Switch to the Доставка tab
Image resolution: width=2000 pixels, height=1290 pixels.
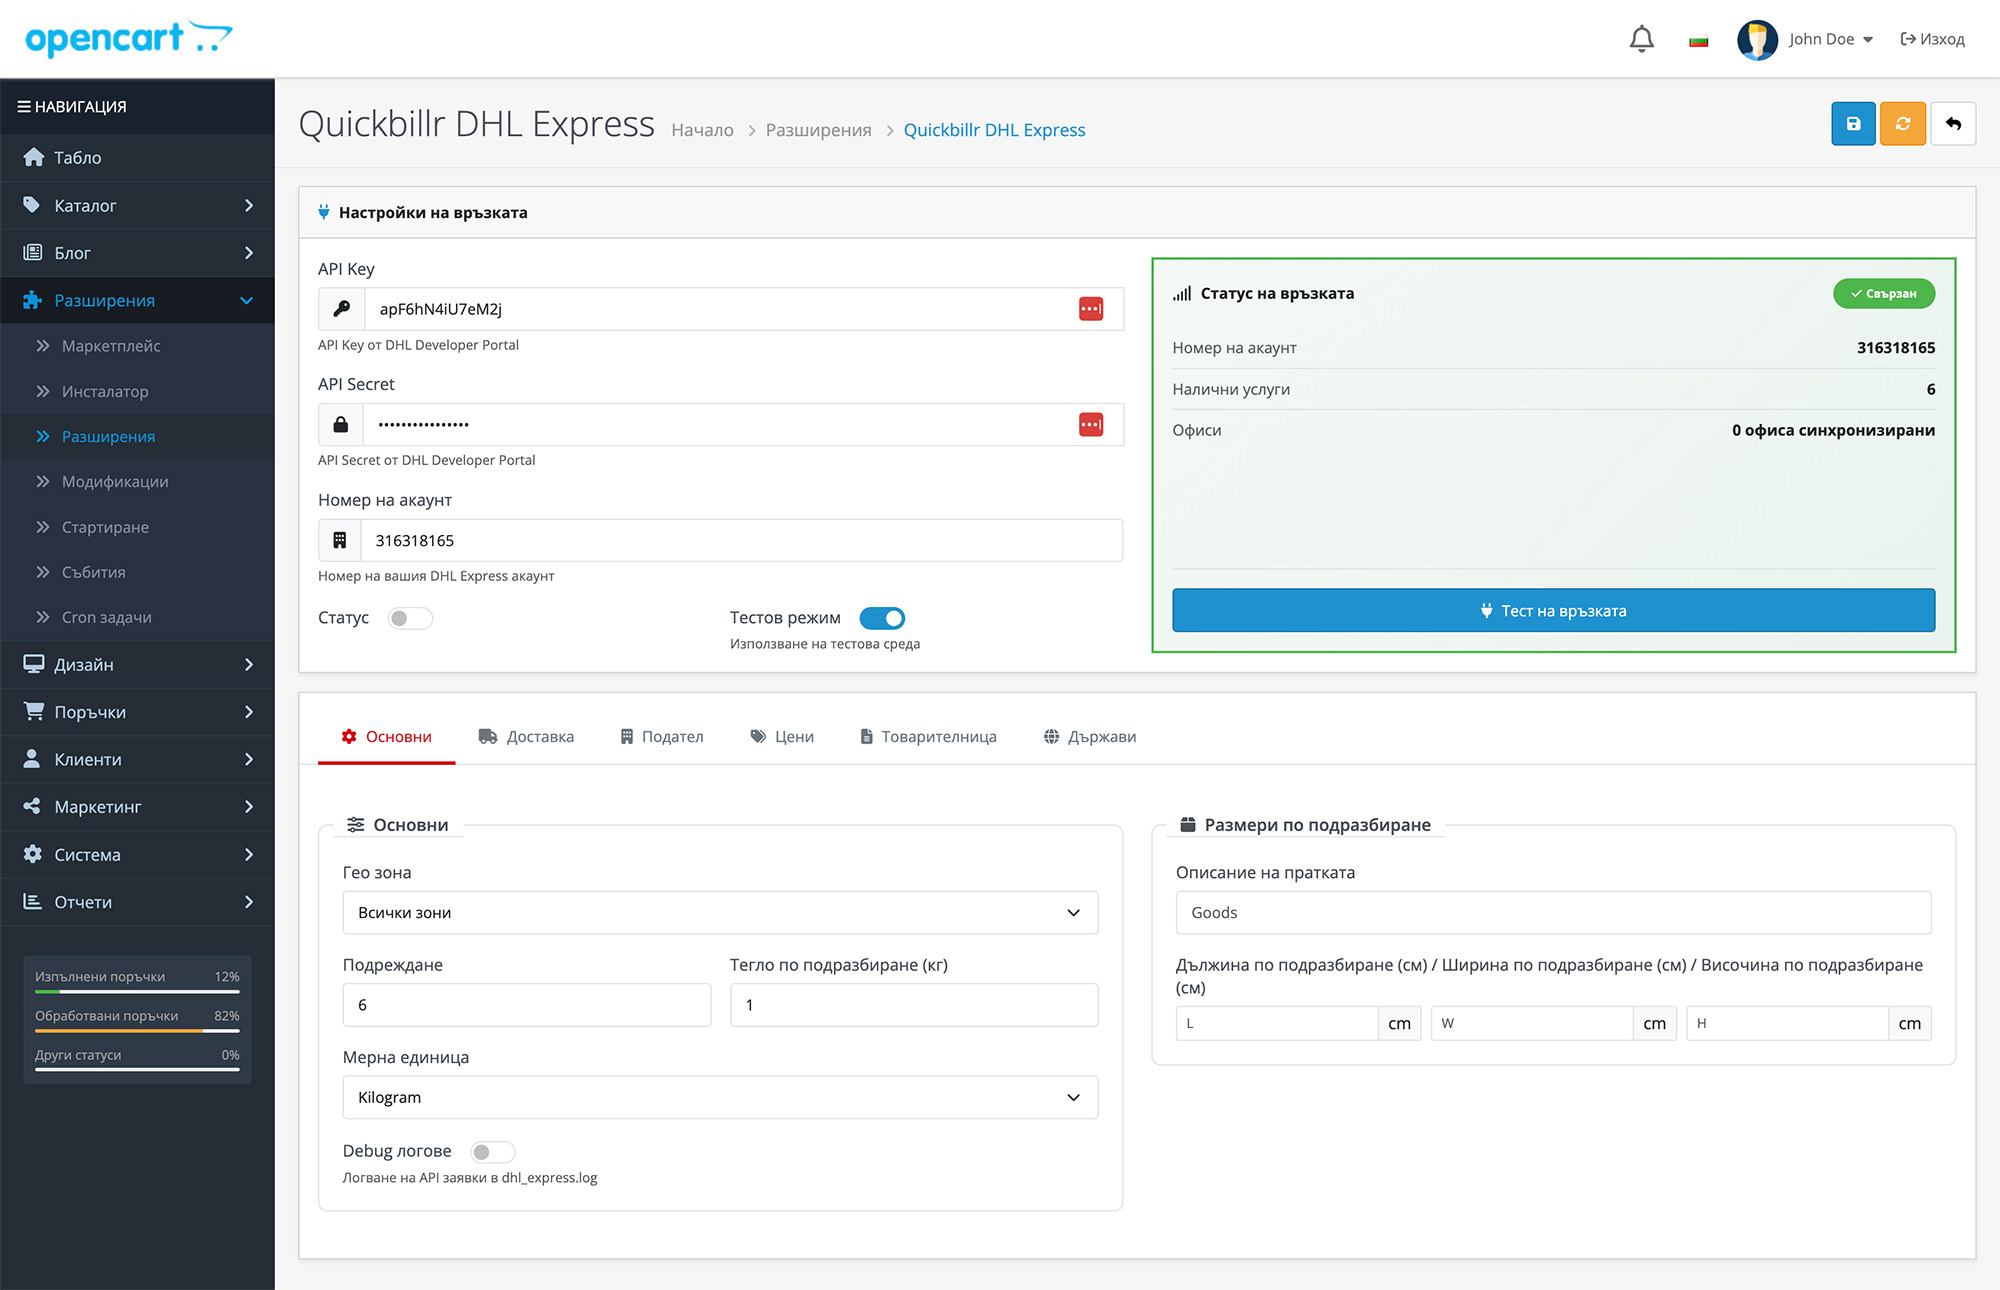(x=527, y=737)
